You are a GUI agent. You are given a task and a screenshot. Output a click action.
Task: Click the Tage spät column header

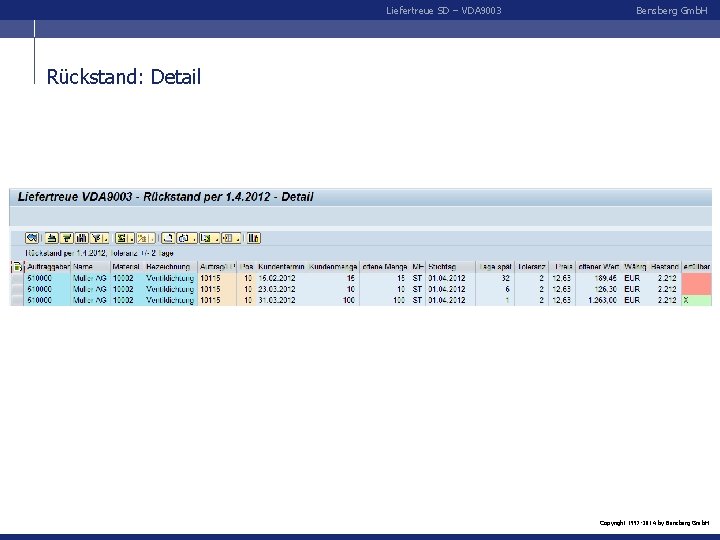coord(495,266)
